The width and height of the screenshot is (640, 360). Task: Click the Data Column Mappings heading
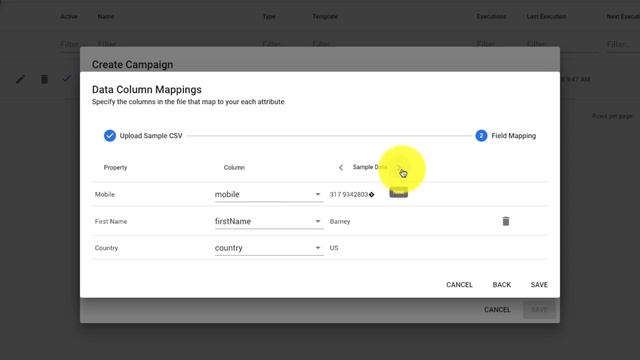tap(147, 89)
